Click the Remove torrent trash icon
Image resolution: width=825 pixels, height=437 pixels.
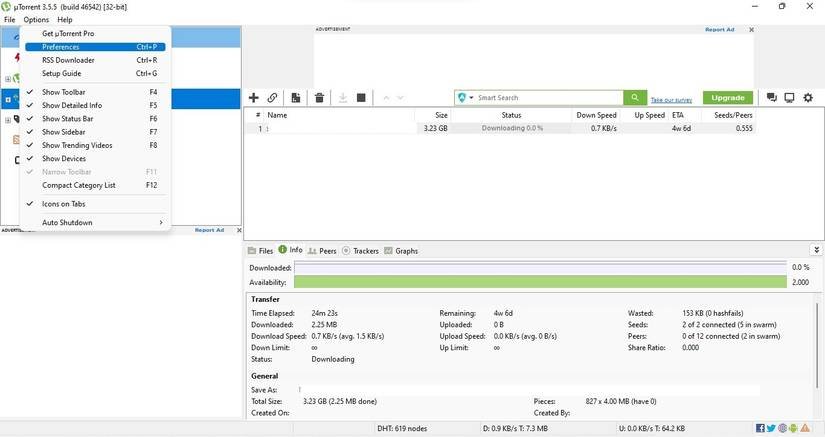pos(319,98)
